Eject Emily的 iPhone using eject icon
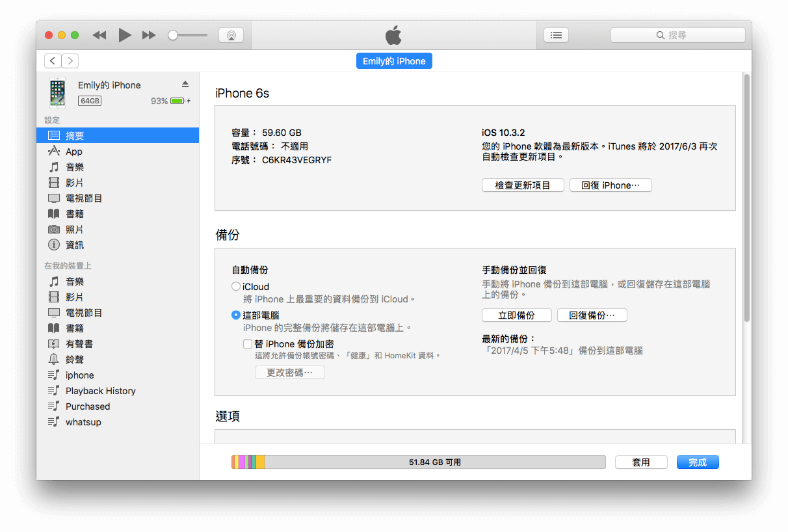 185,84
